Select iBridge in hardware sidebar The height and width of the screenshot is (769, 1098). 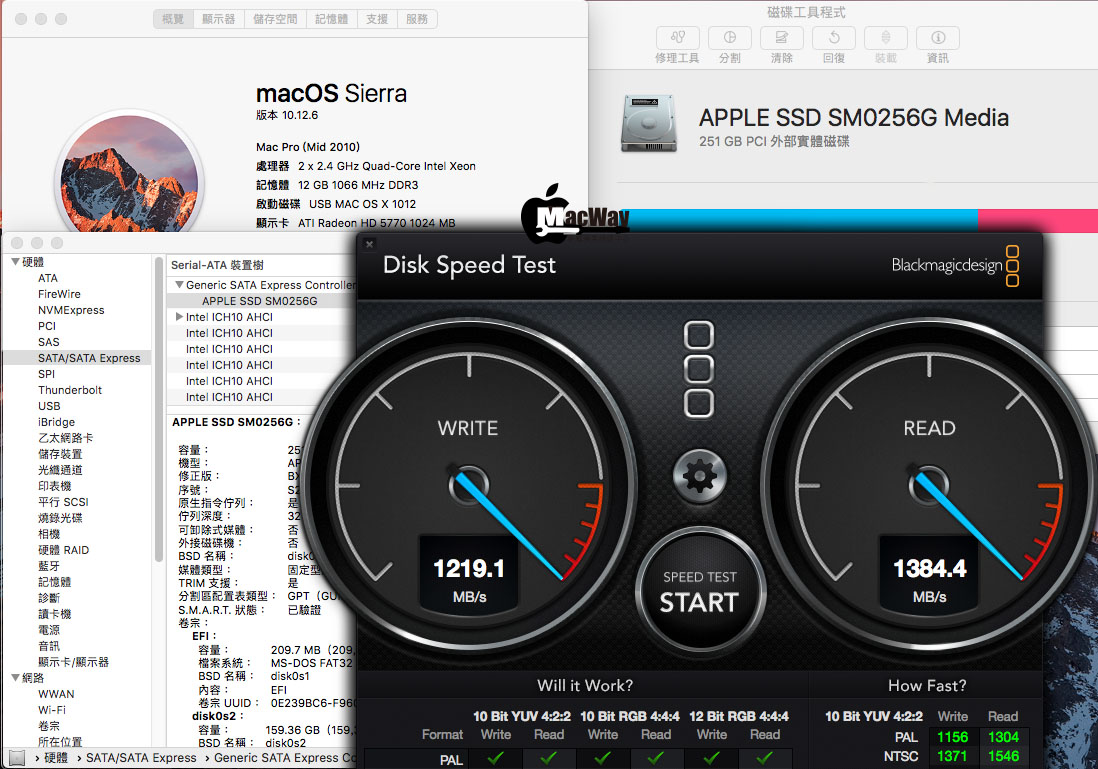click(x=57, y=422)
